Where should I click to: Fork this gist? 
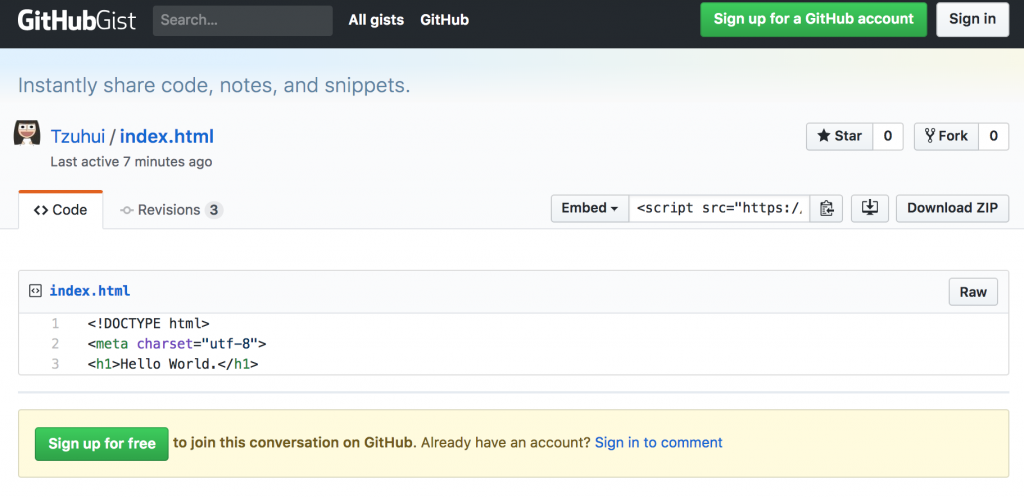click(945, 136)
